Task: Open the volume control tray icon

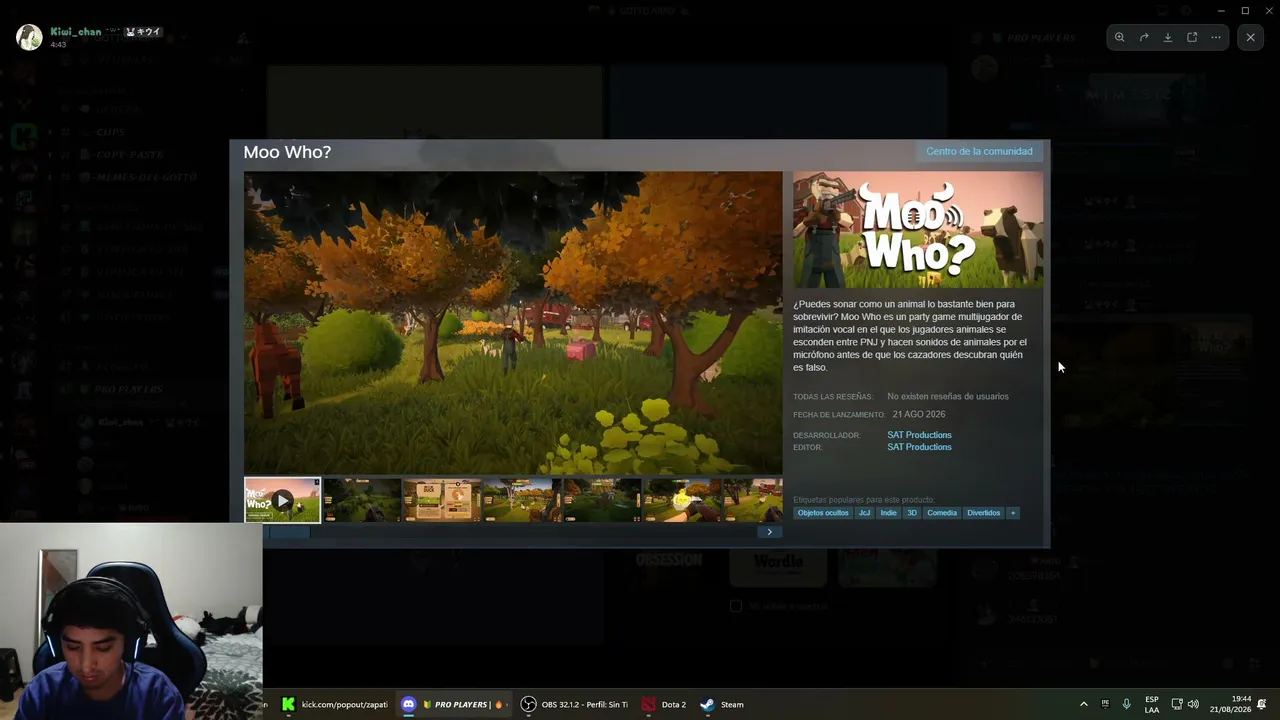Action: 1193,704
